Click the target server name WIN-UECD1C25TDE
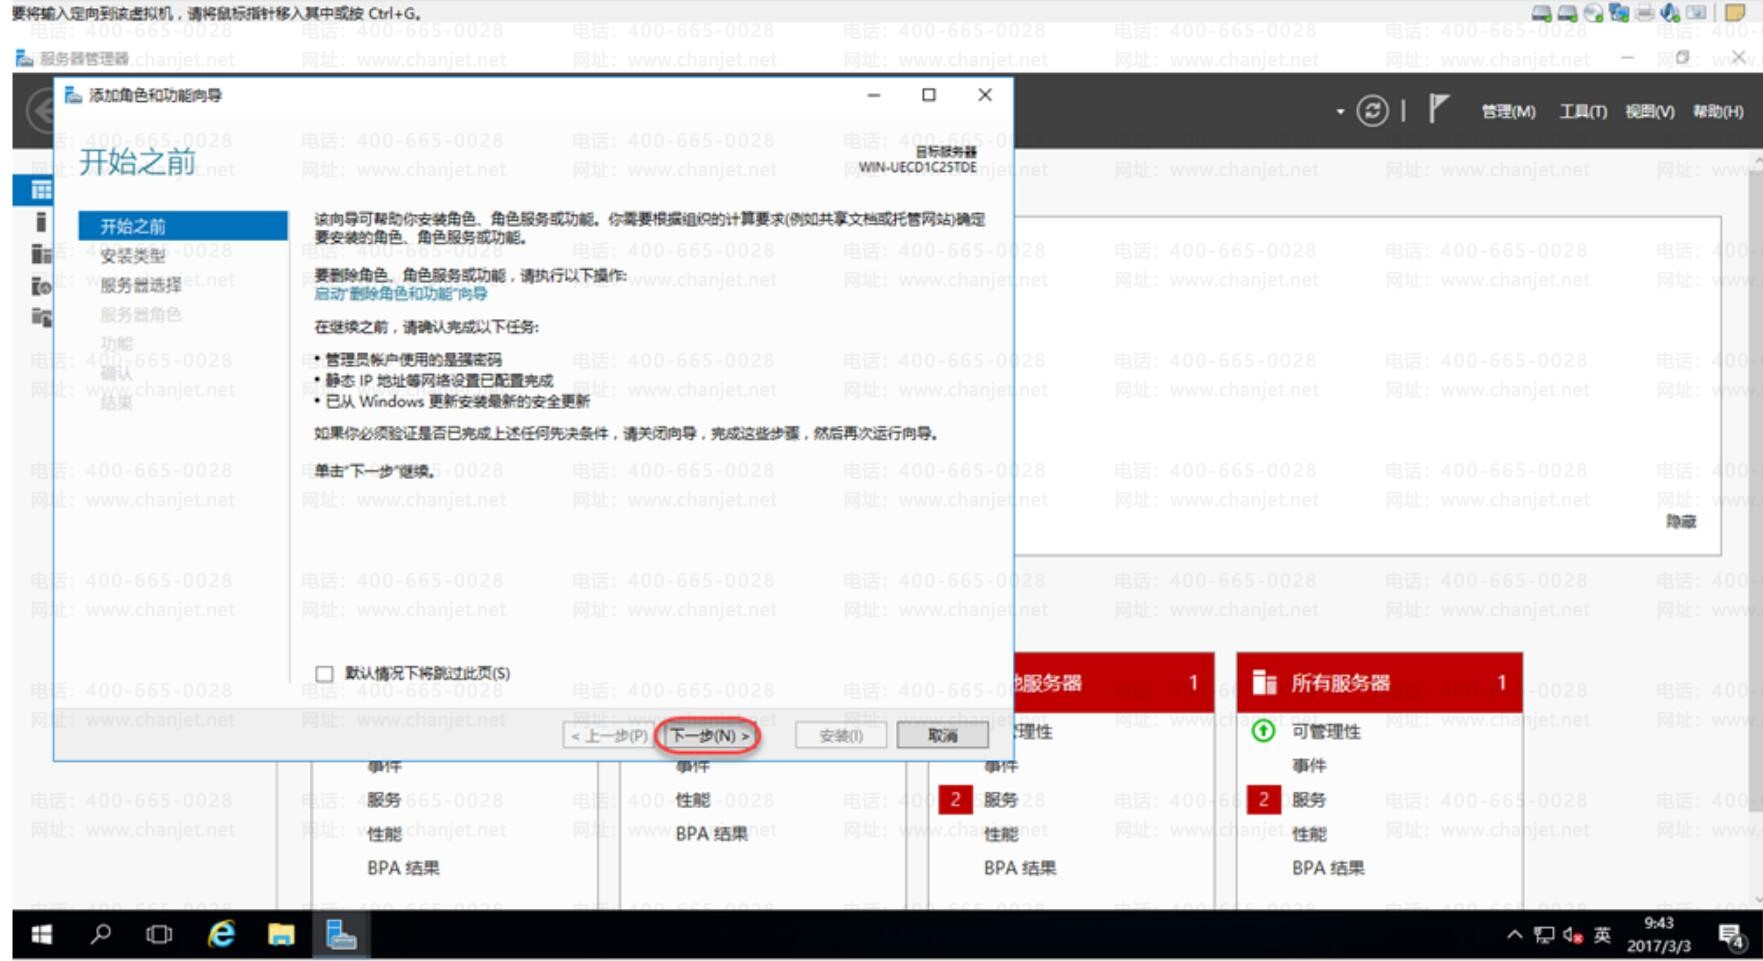 click(917, 167)
